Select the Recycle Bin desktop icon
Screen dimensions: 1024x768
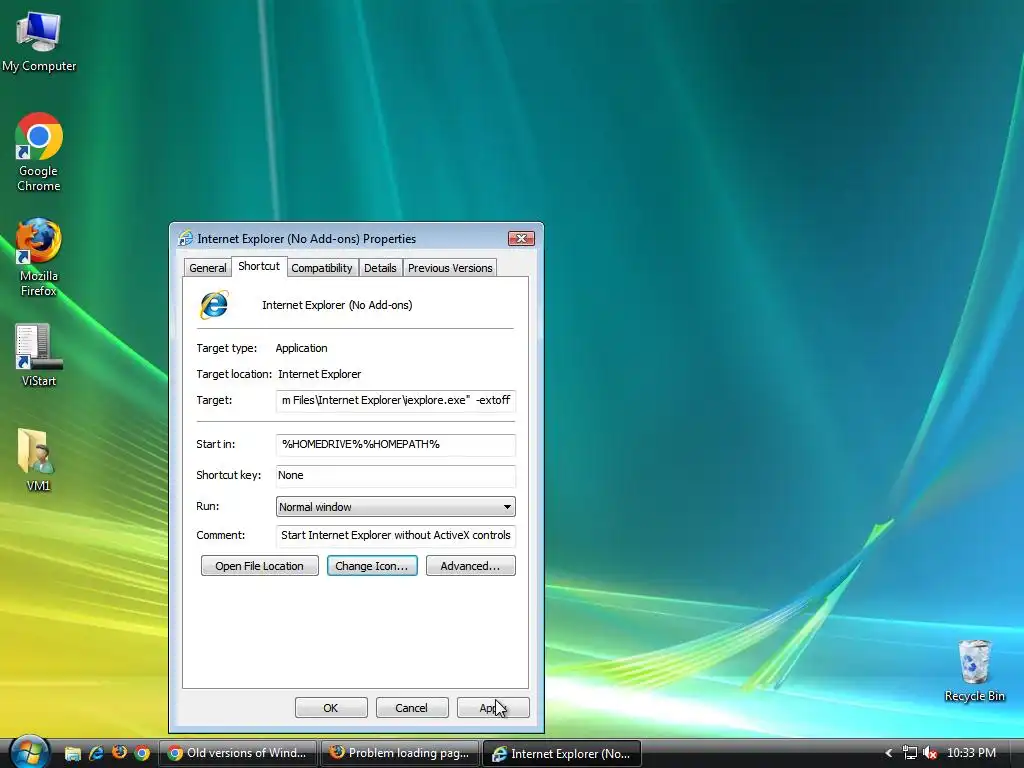974,670
